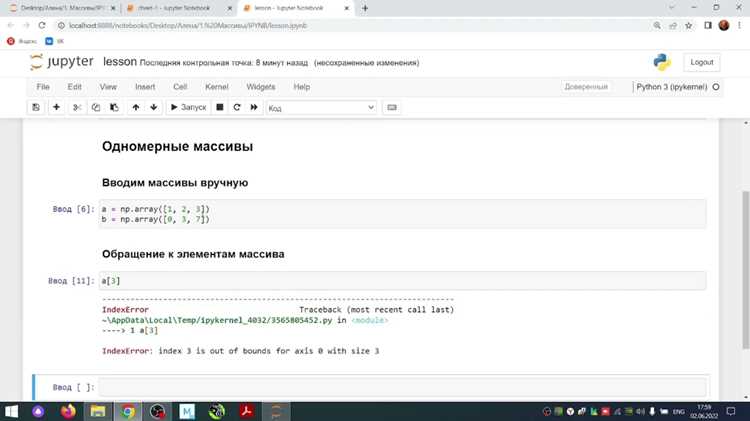Click the Одномерные массивы heading

point(177,146)
